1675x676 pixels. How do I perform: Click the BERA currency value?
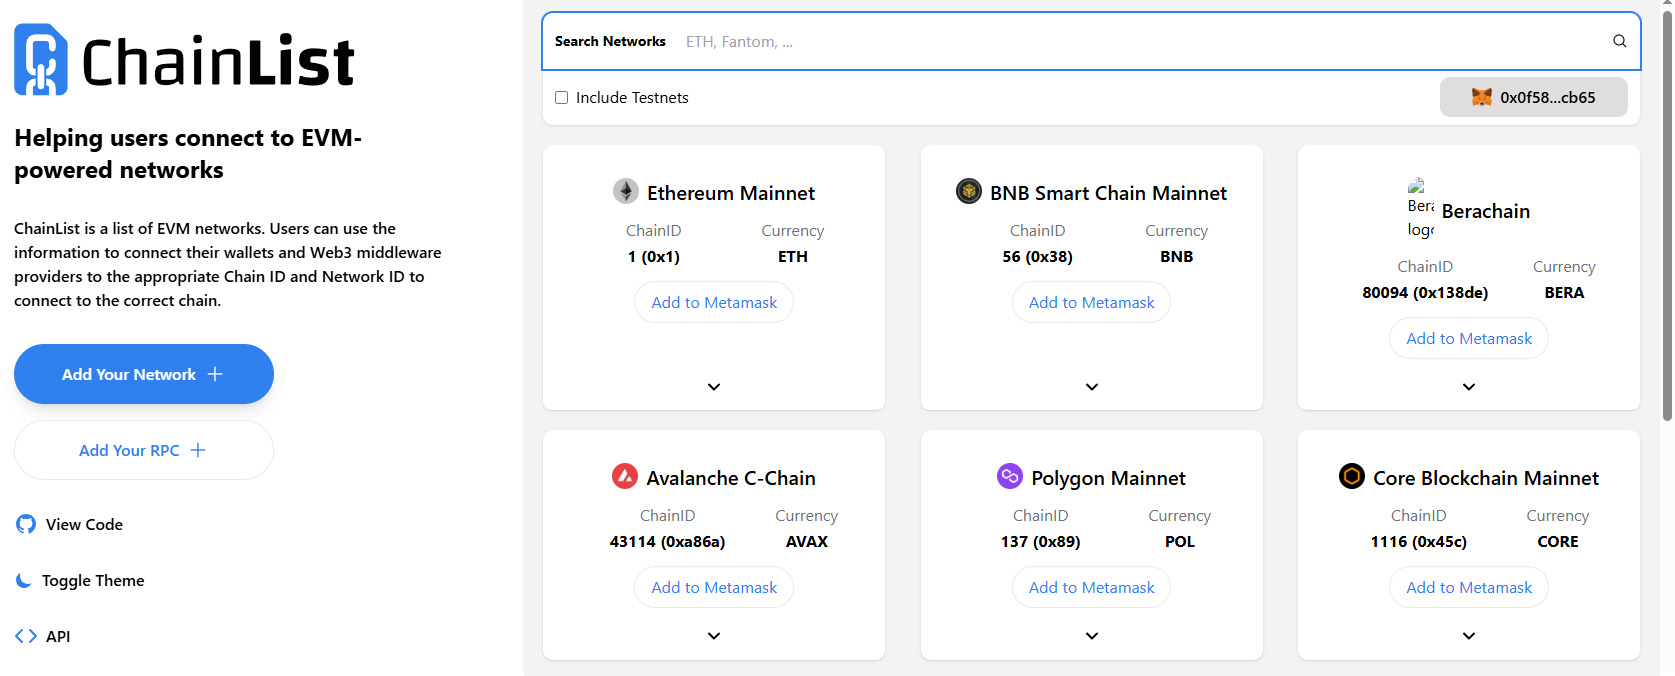click(1564, 293)
